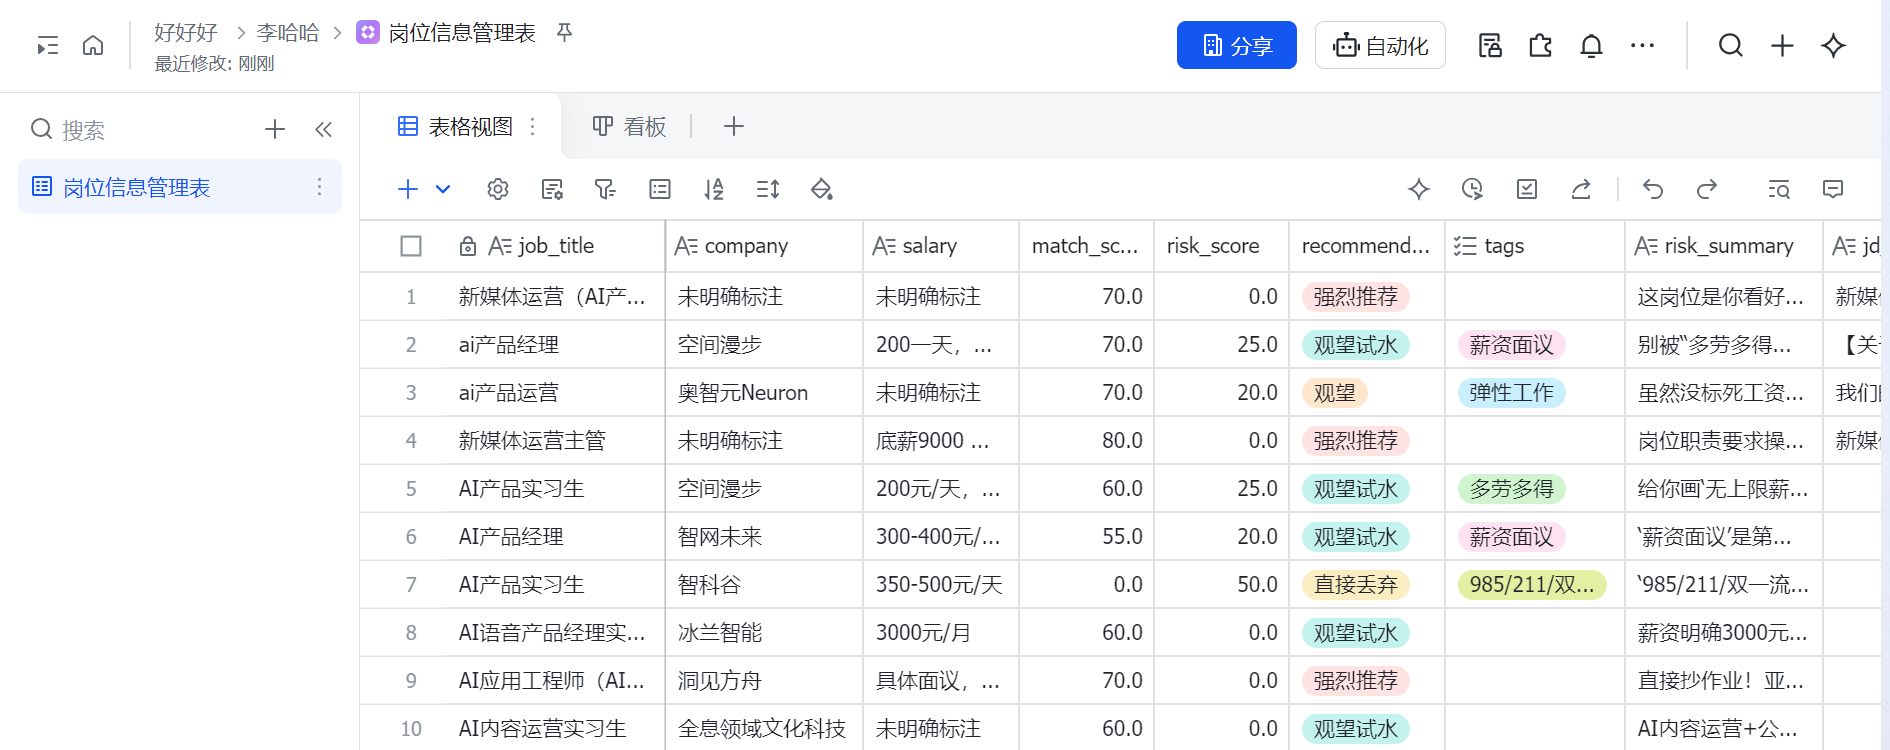Select cell 350-500元/天

pos(941,585)
